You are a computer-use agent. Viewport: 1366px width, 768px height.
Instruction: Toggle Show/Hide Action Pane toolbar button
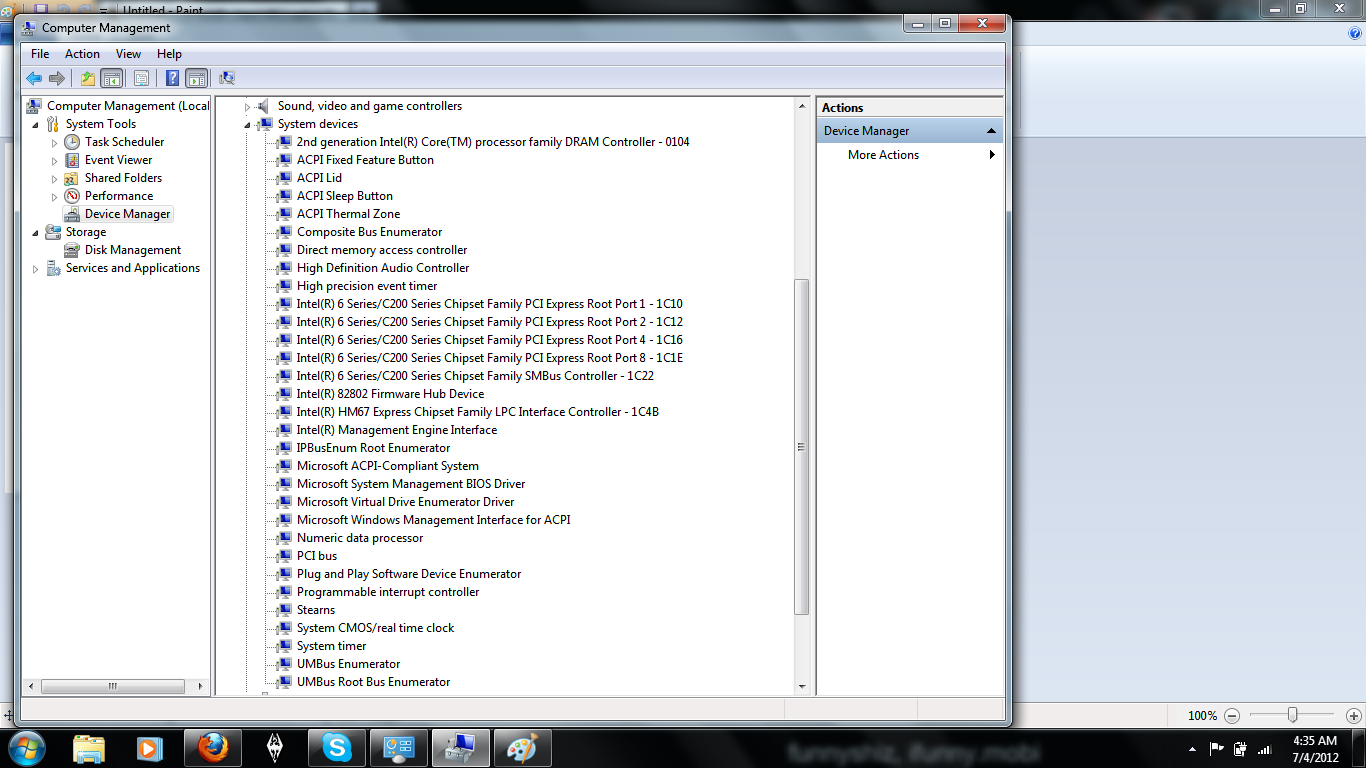[197, 78]
